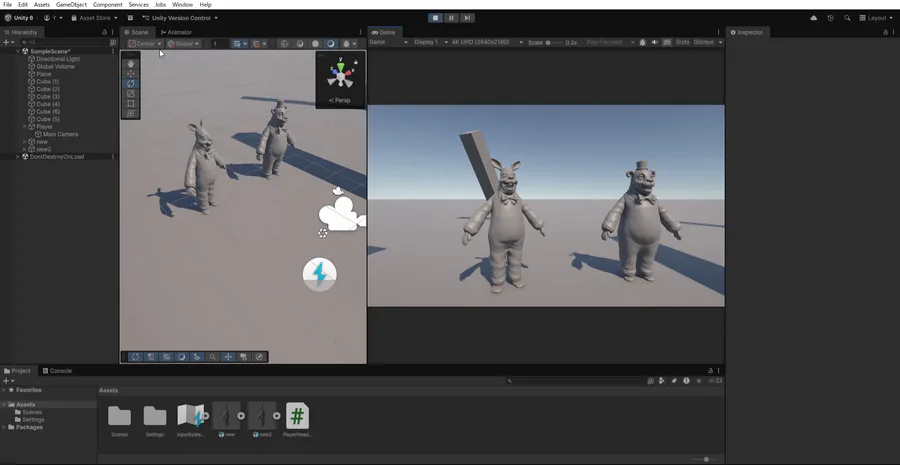Select the combined Transform tool
Screen dimensions: 900x465
(x=131, y=113)
